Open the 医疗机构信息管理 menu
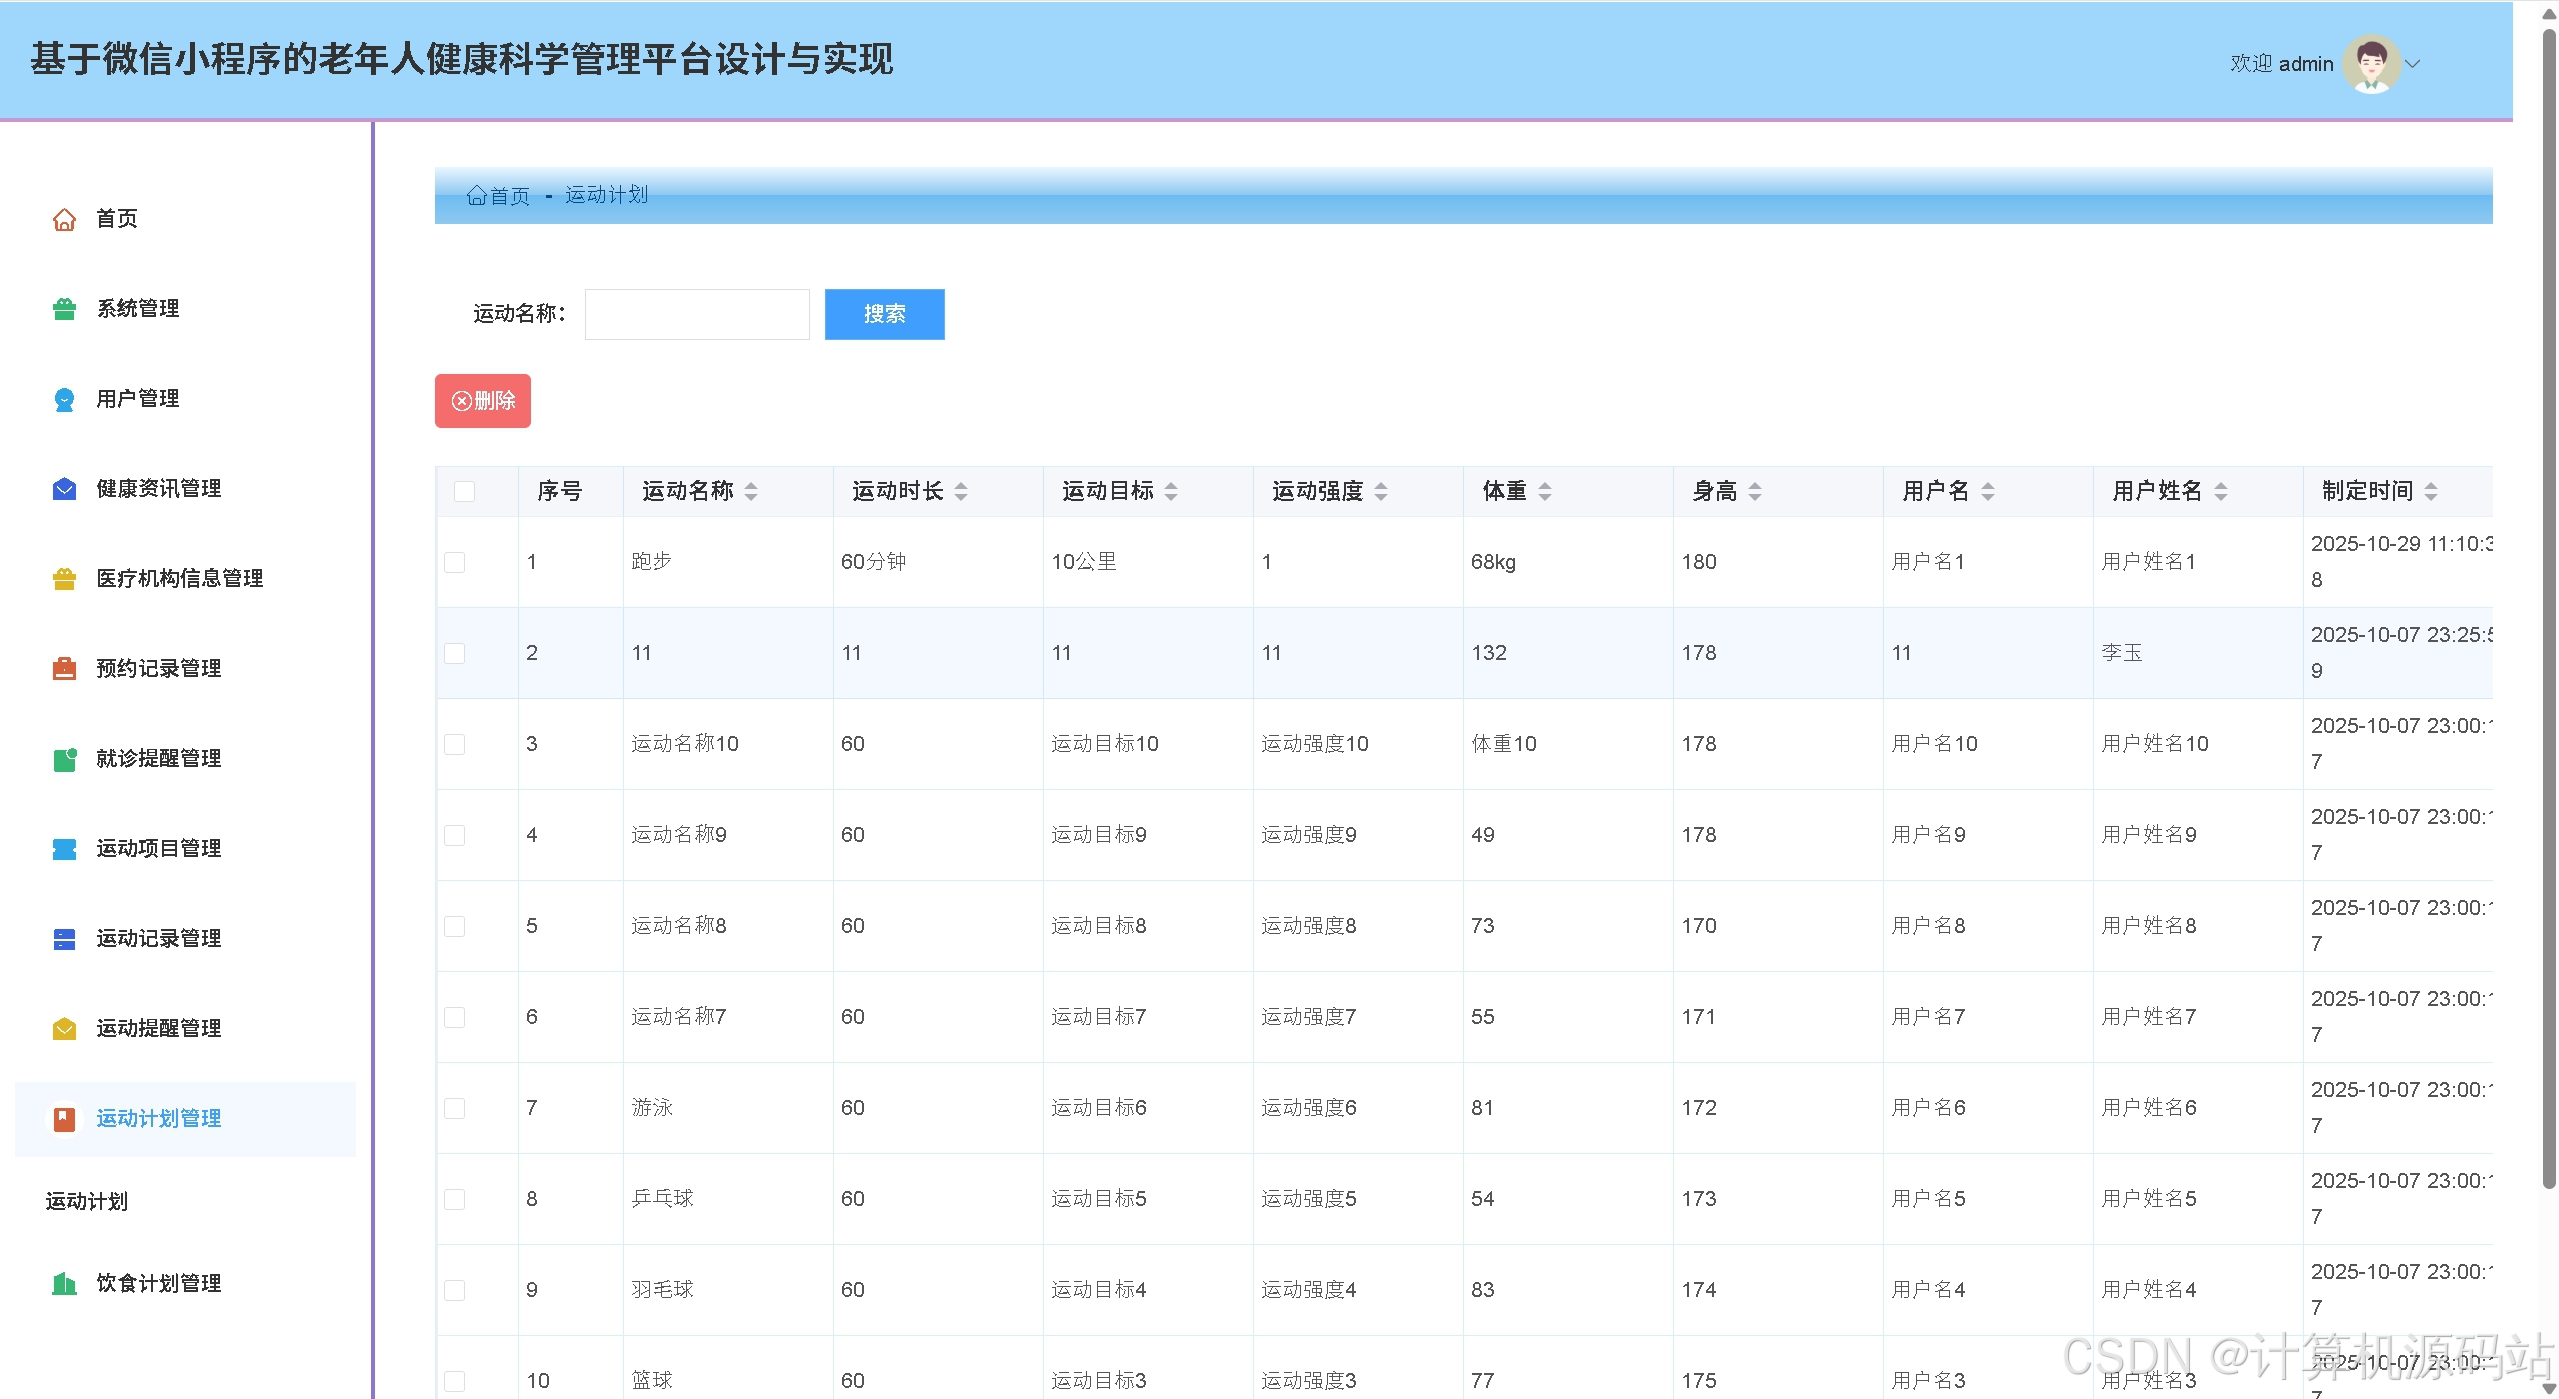Viewport: 2559px width, 1399px height. click(x=185, y=579)
